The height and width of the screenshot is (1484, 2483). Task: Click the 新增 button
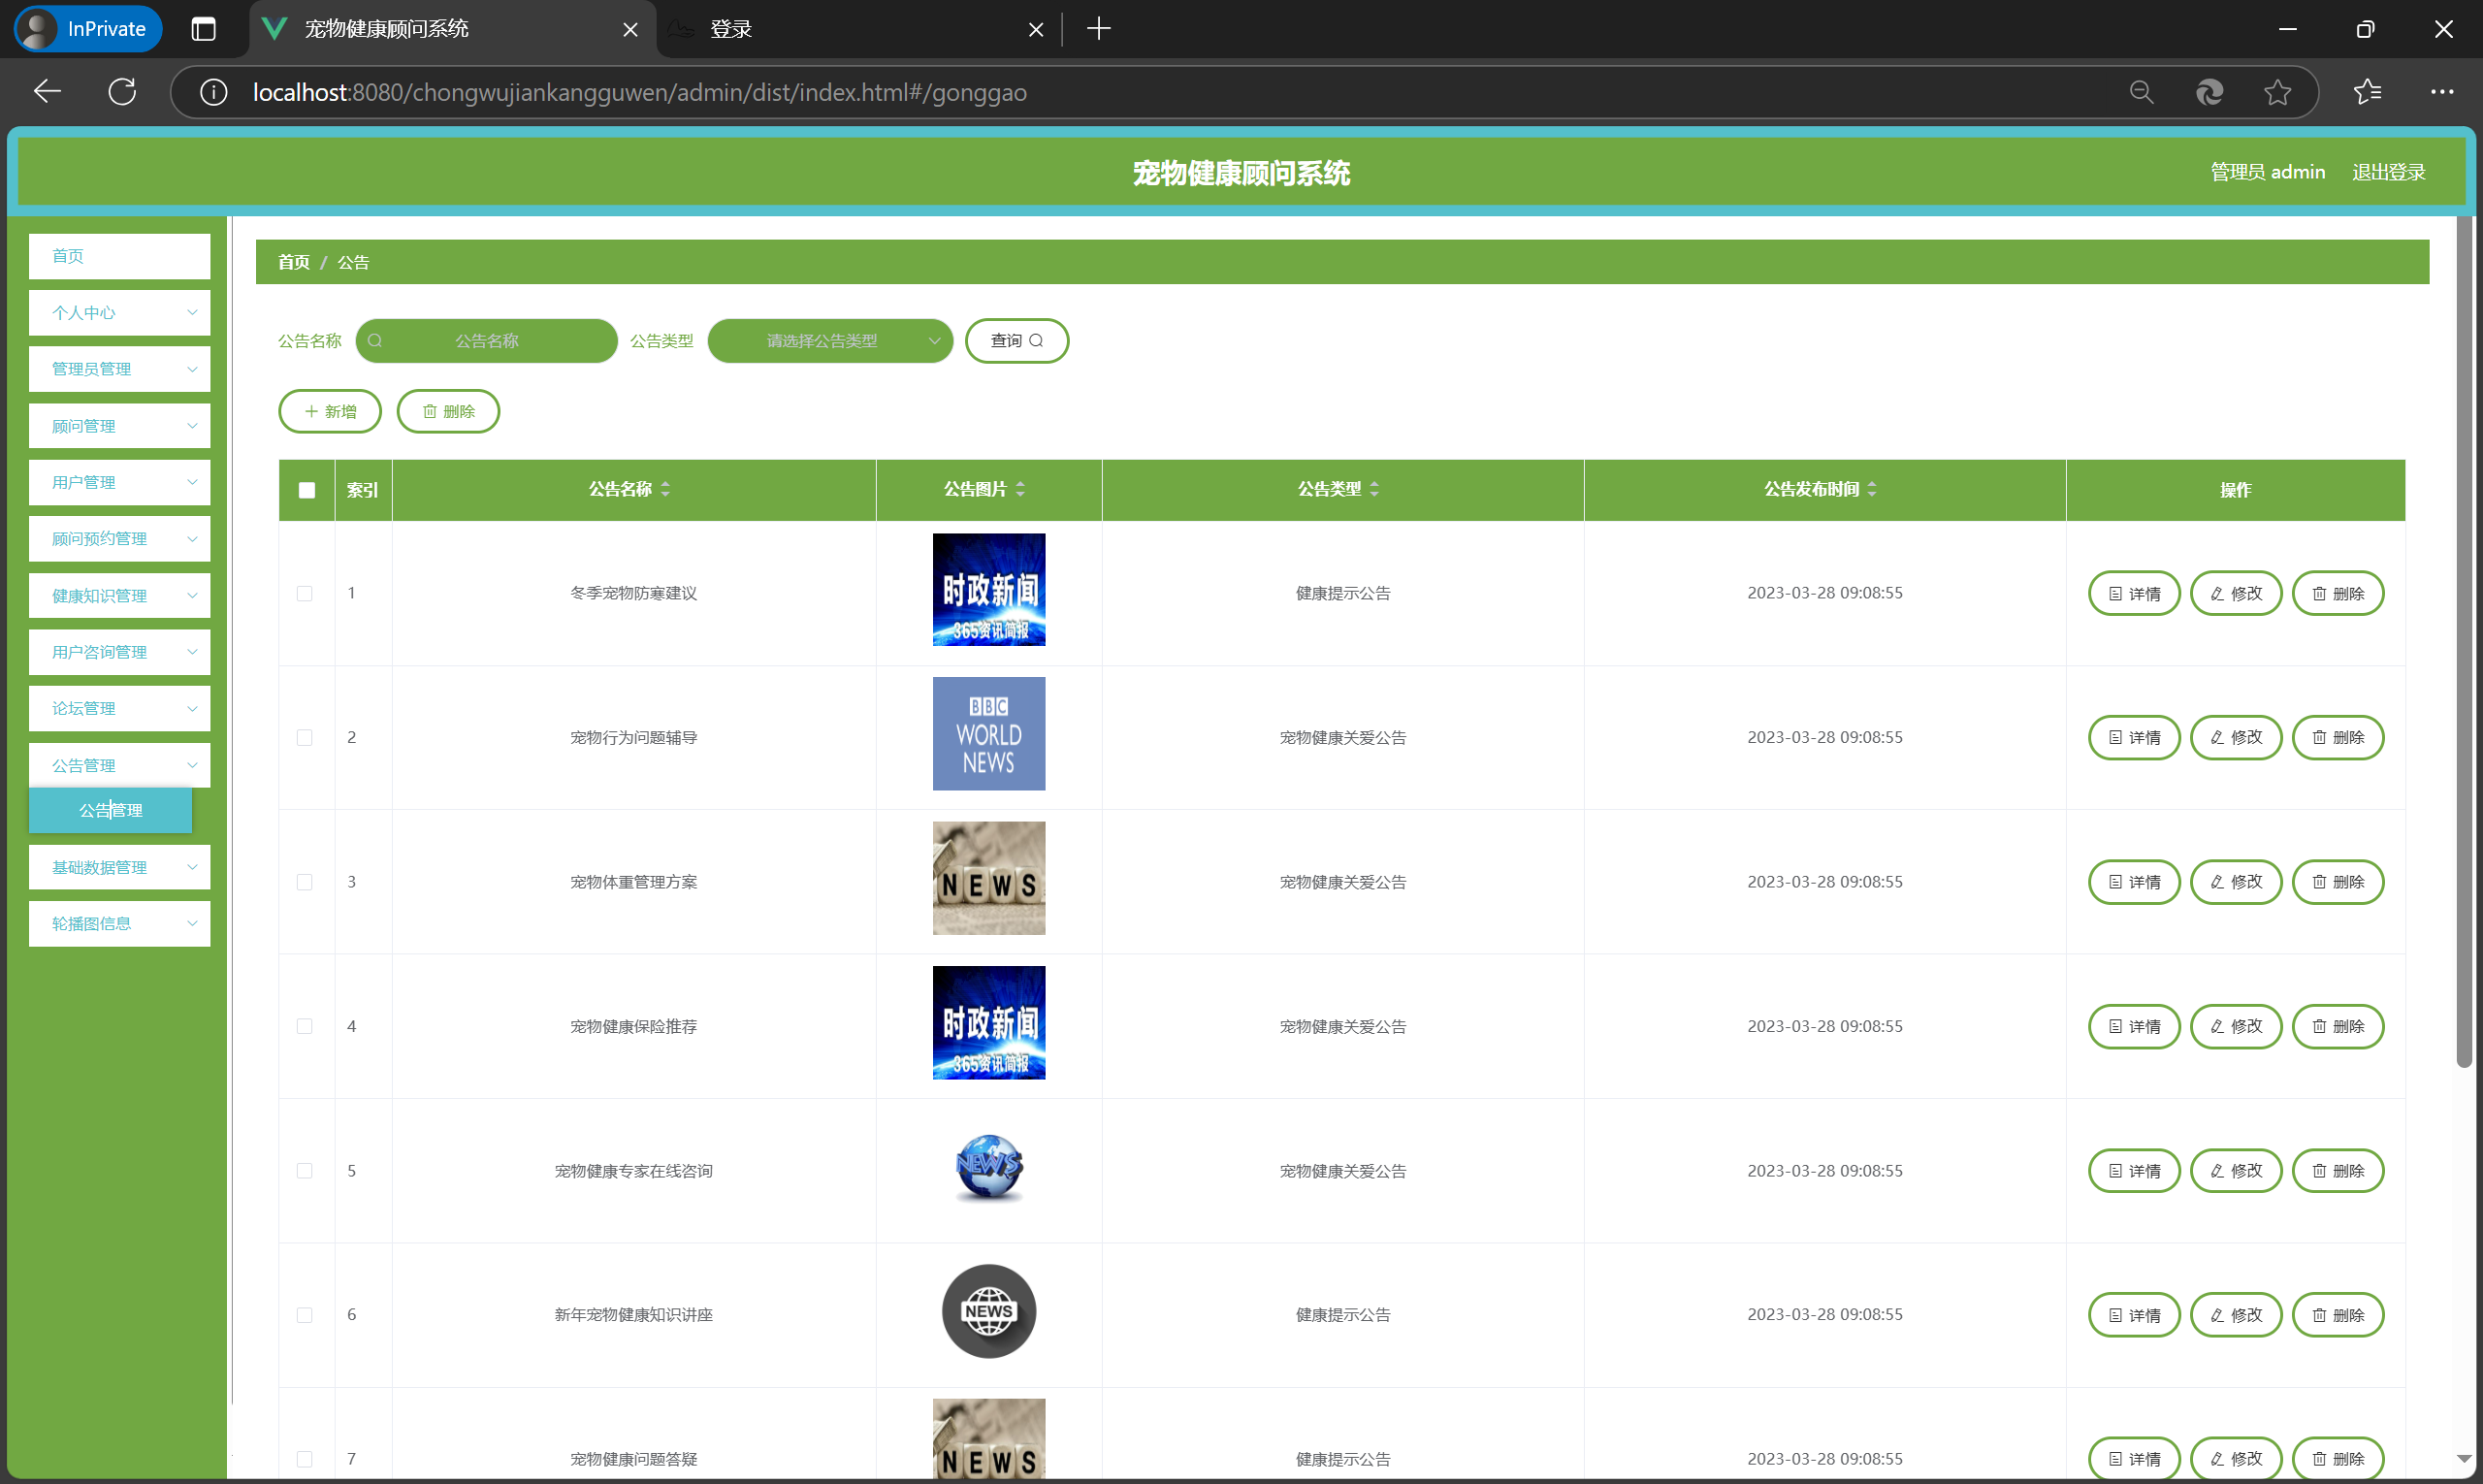(x=330, y=411)
